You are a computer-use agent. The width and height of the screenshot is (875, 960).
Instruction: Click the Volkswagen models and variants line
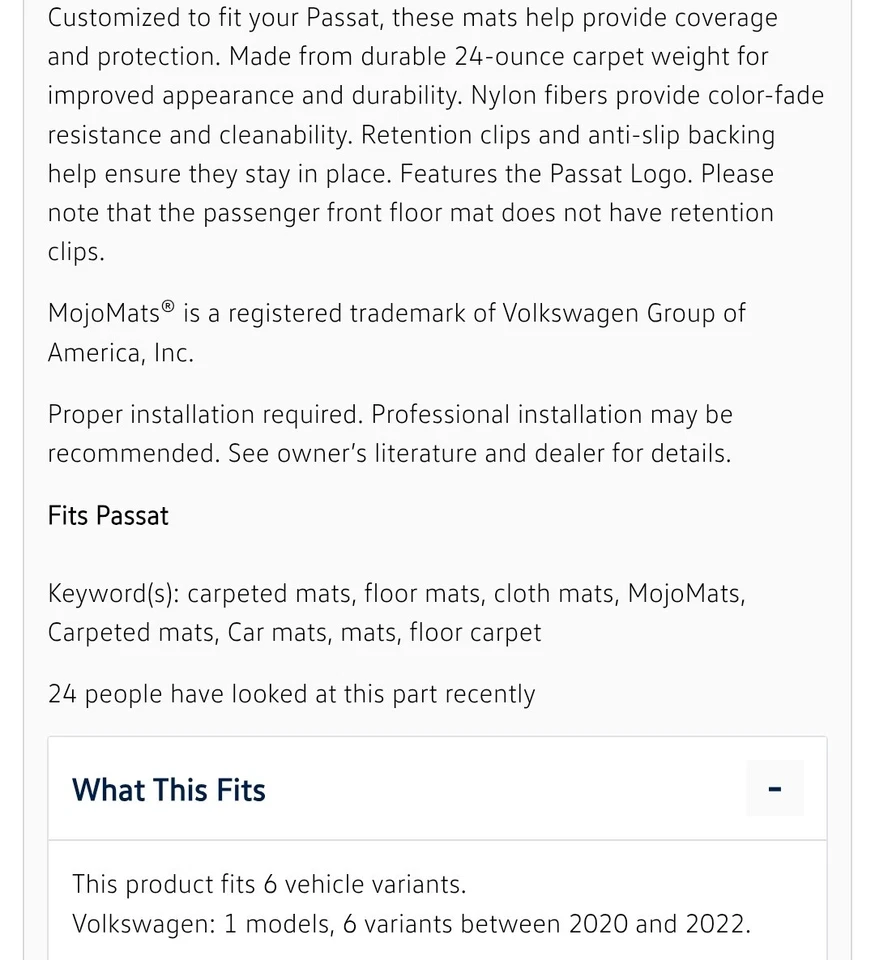pos(411,923)
